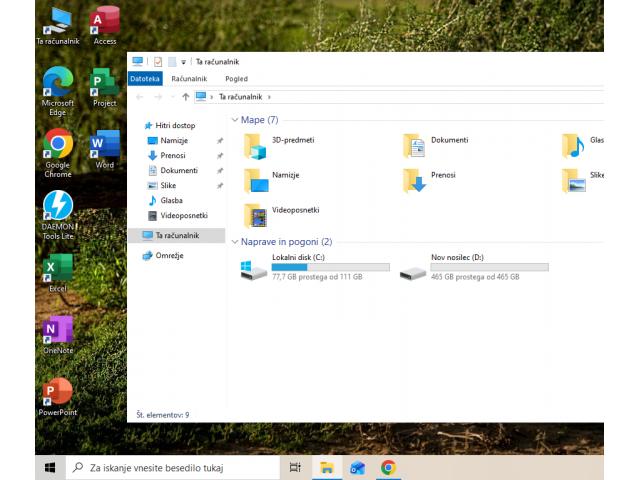Click the Properties checkmark in quick access toolbar
Viewport: 640px width, 480px height.
(157, 62)
